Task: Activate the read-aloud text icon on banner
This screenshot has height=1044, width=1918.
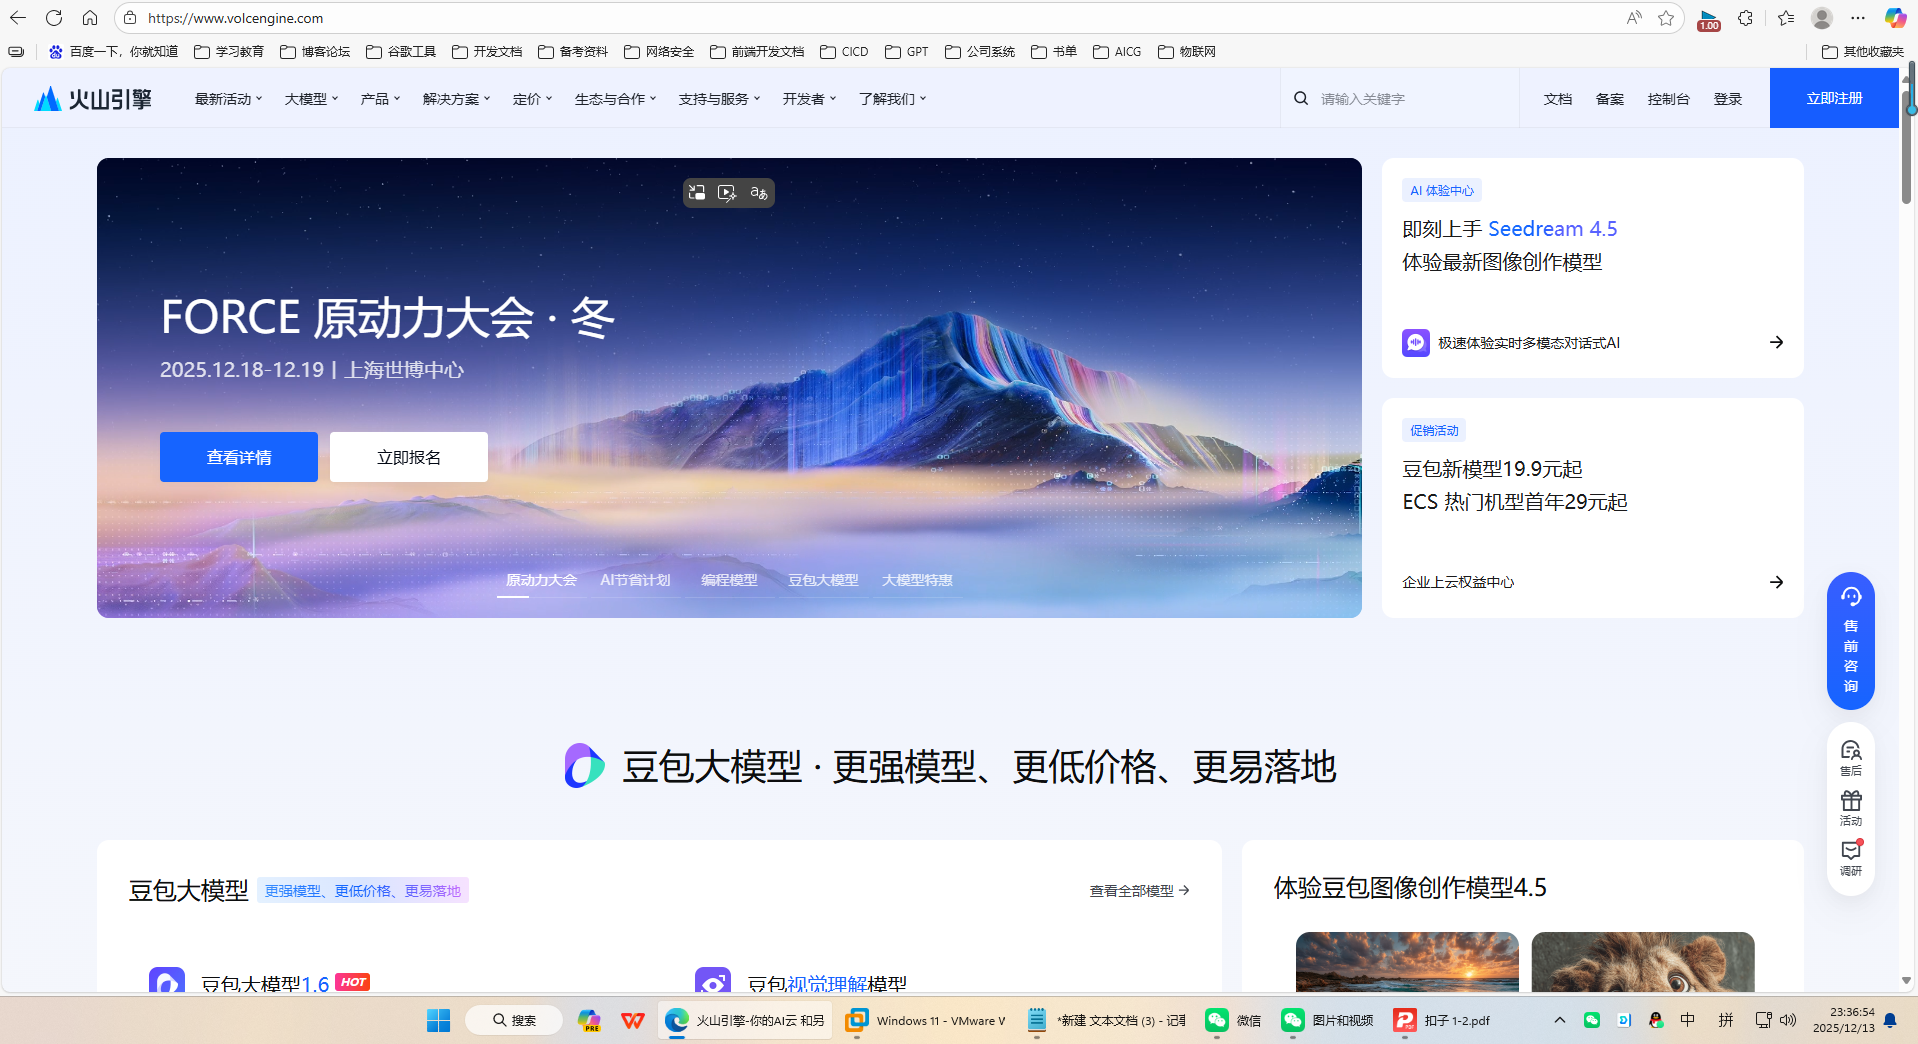Action: 758,192
